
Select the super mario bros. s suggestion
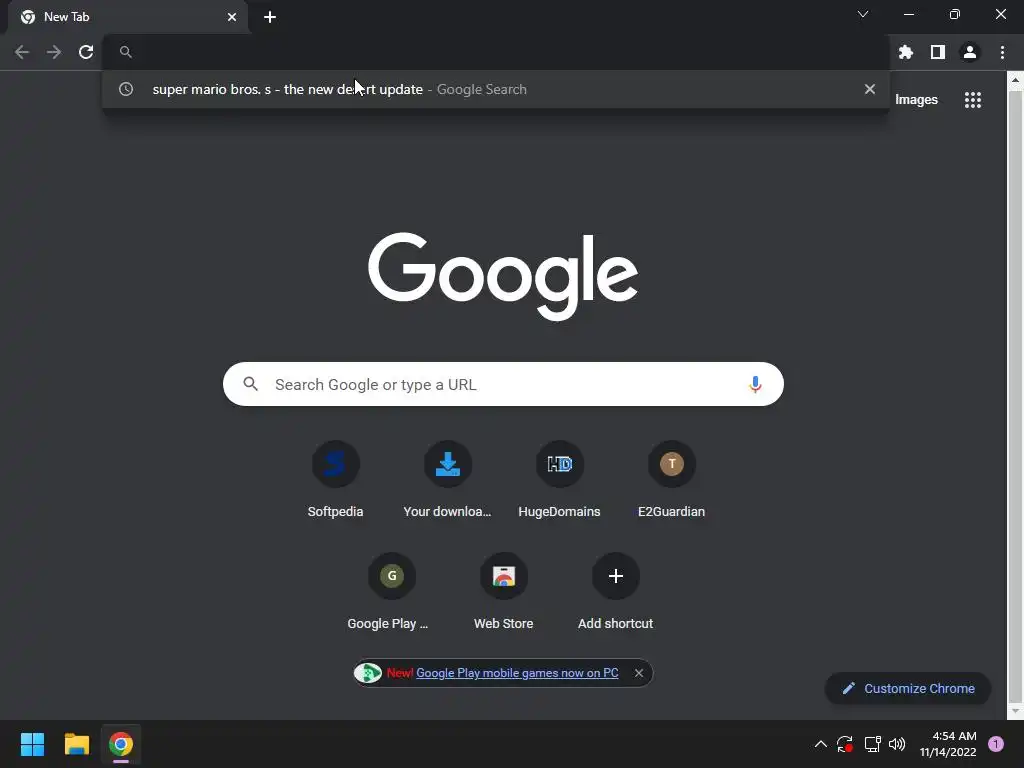[496, 89]
